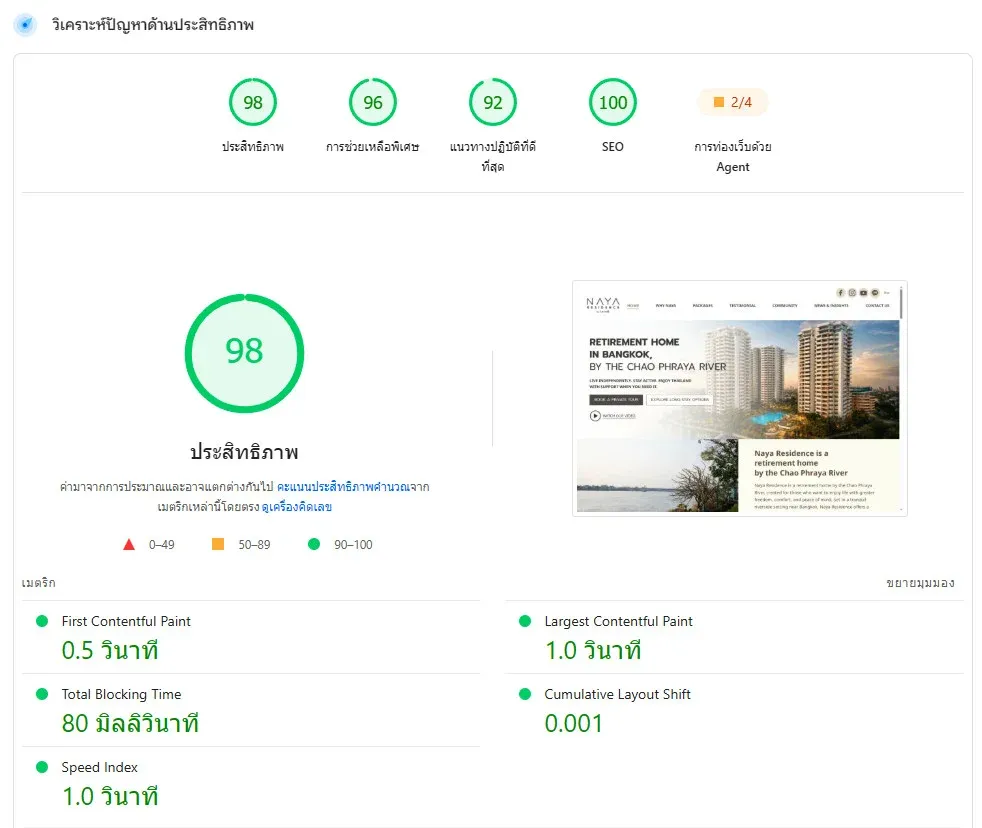Viewport: 982px width, 828px height.
Task: Select the 98 performance score gauge
Action: click(253, 102)
